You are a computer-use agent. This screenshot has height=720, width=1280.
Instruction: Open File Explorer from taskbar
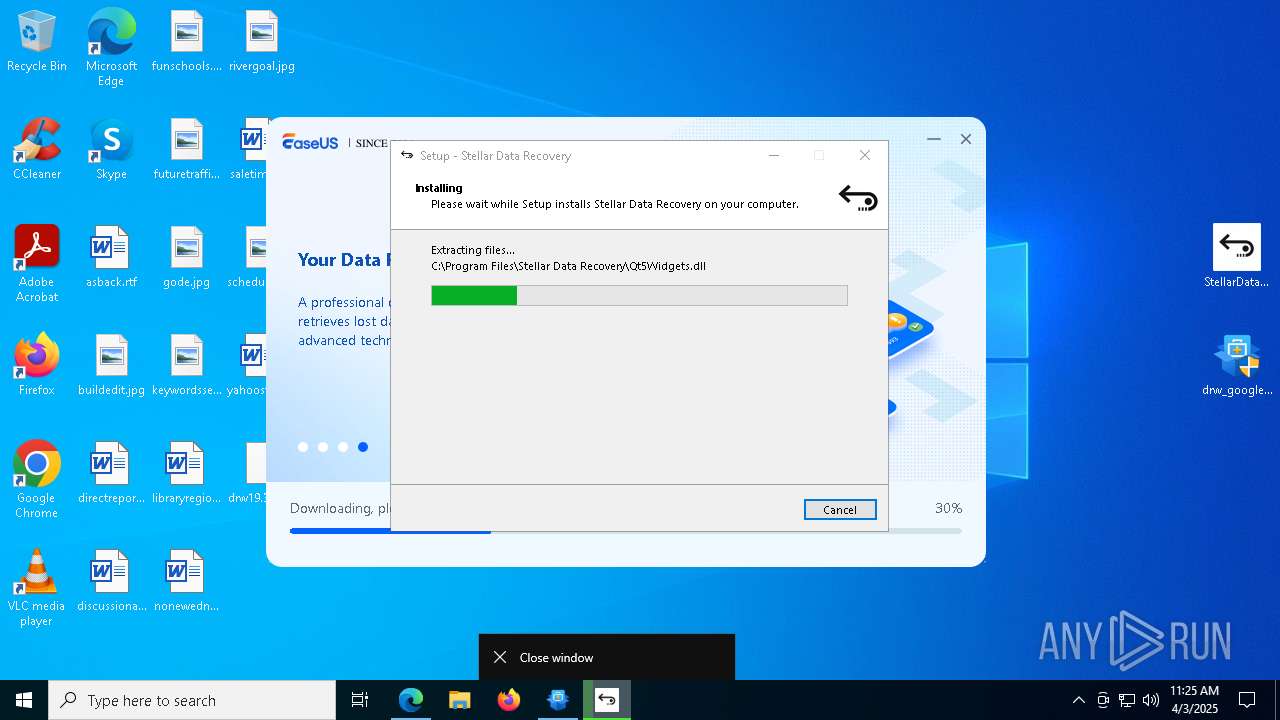[x=460, y=700]
